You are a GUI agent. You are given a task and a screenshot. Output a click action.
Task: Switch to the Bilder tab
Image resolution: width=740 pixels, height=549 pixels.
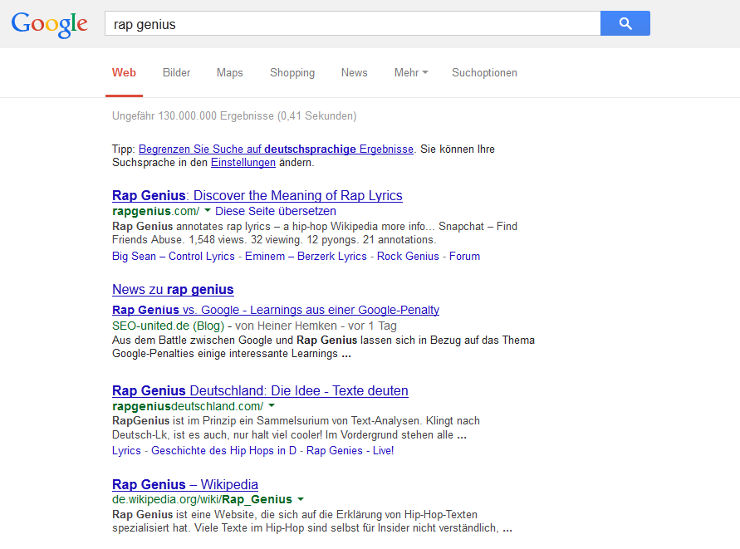pos(177,73)
